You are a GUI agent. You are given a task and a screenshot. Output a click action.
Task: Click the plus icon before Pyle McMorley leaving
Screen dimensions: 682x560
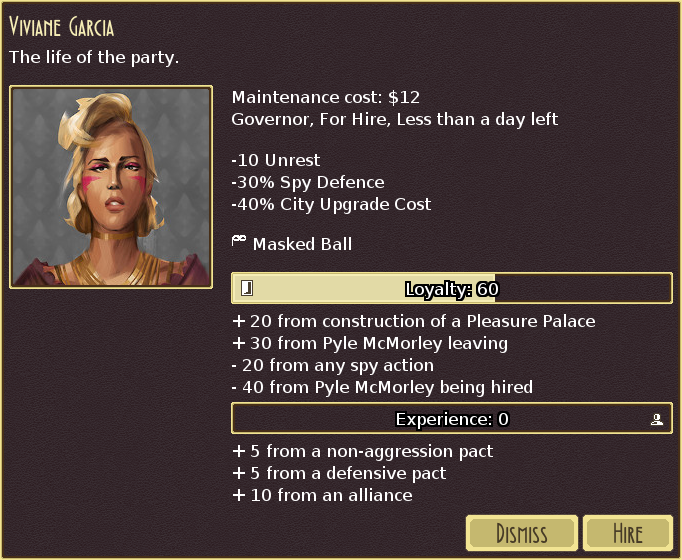(x=239, y=343)
